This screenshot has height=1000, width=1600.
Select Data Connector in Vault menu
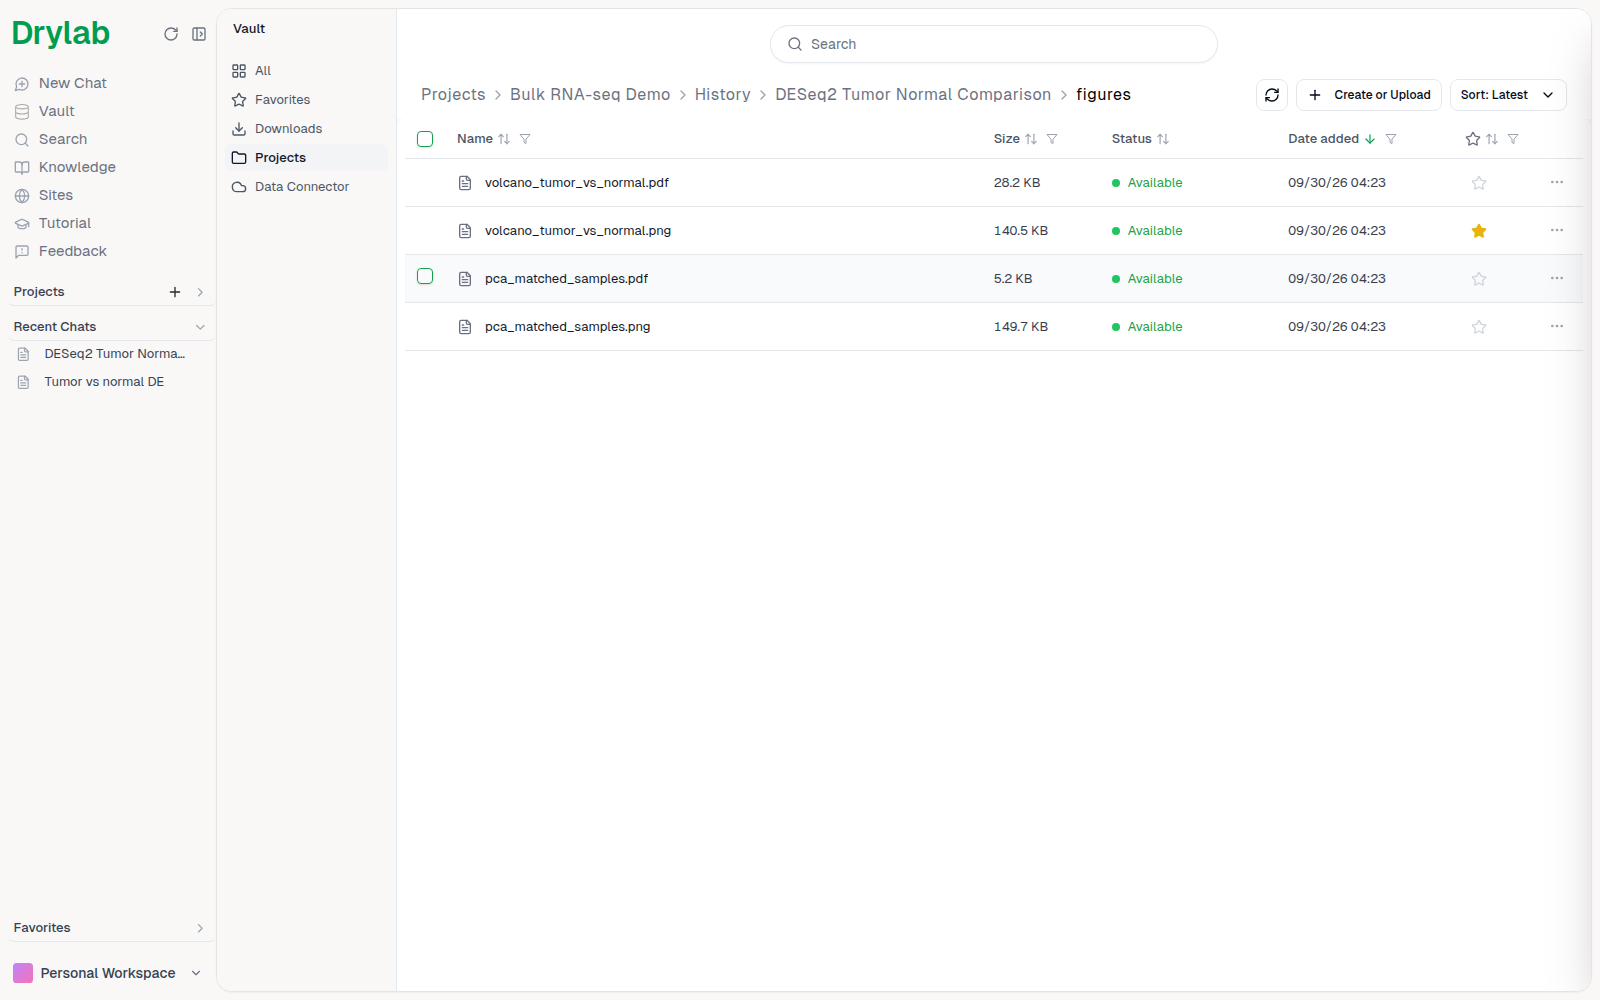301,187
